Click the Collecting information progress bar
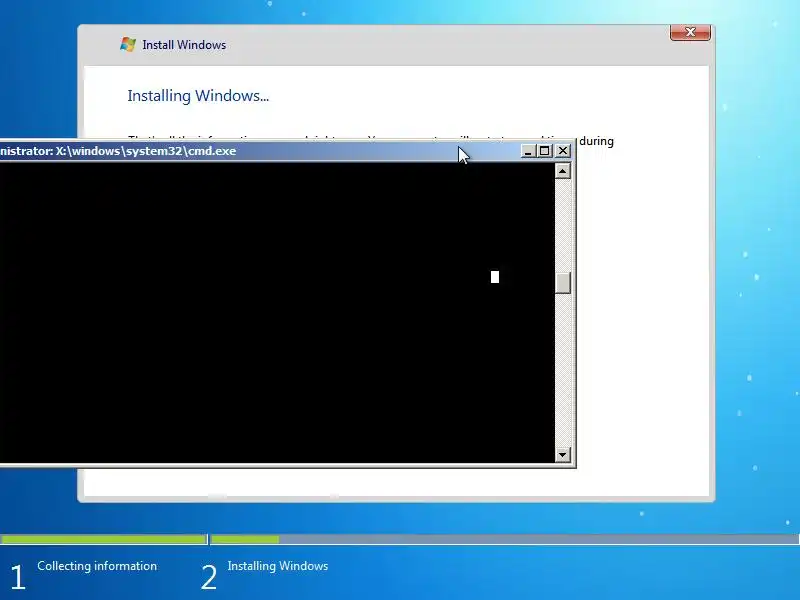Image resolution: width=800 pixels, height=600 pixels. [x=104, y=539]
